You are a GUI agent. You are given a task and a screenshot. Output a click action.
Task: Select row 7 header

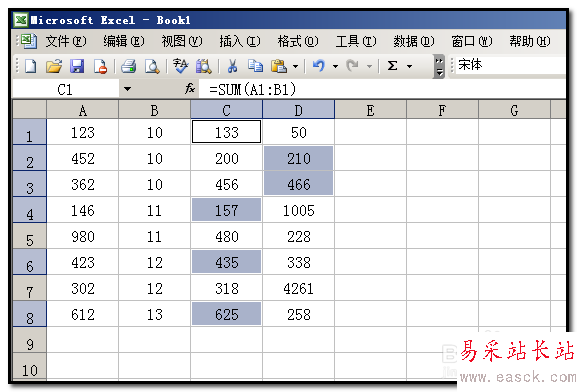coord(29,288)
